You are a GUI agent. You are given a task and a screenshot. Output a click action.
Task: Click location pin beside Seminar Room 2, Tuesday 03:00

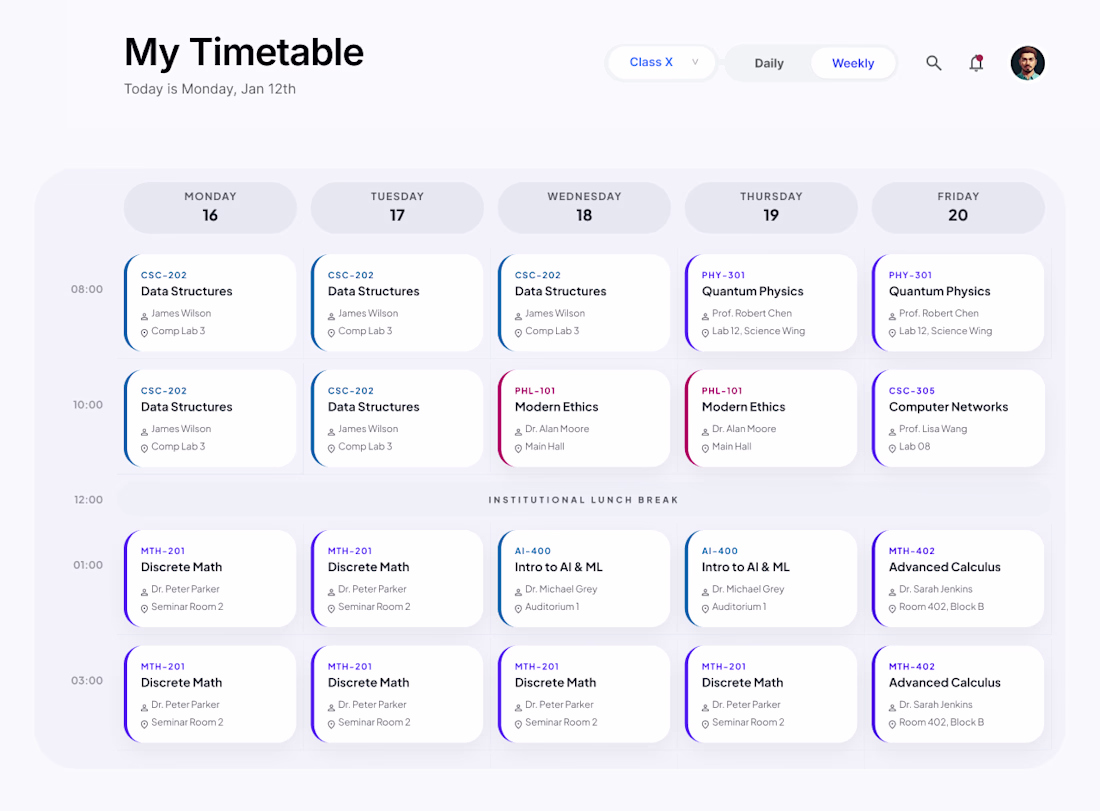coord(331,724)
